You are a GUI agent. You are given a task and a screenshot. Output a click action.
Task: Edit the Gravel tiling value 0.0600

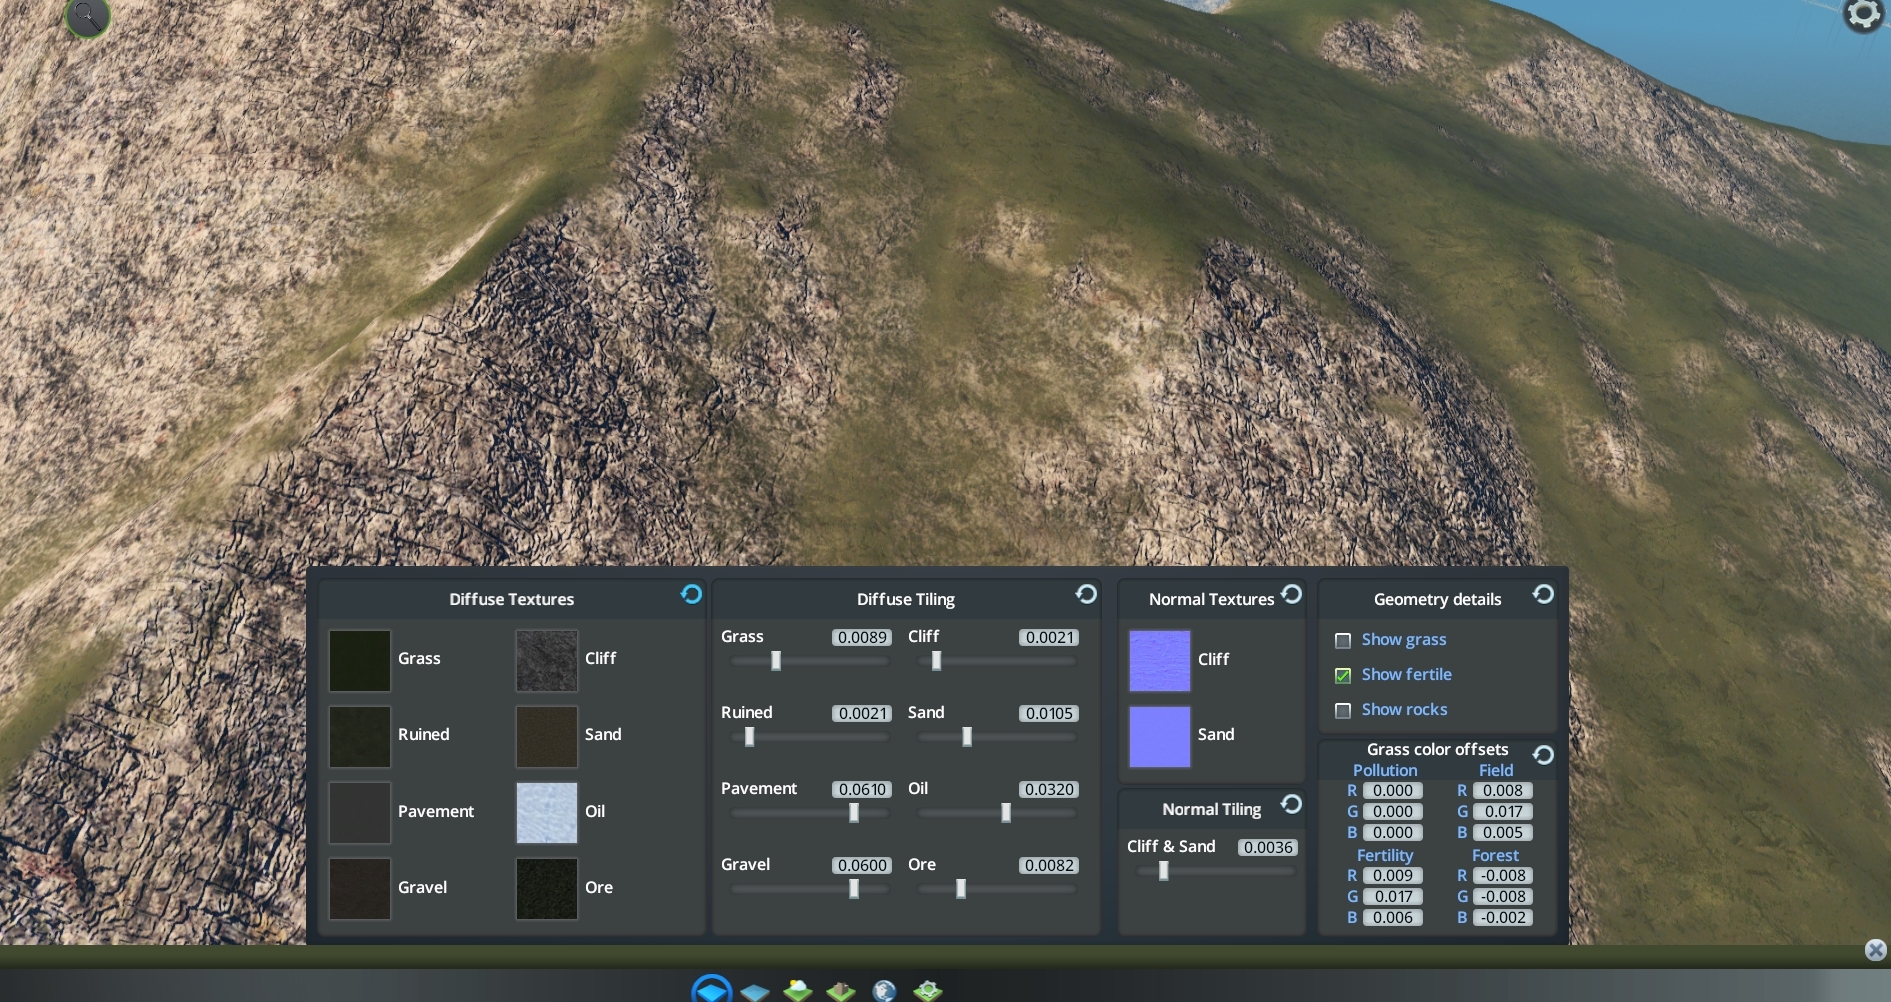pos(861,865)
